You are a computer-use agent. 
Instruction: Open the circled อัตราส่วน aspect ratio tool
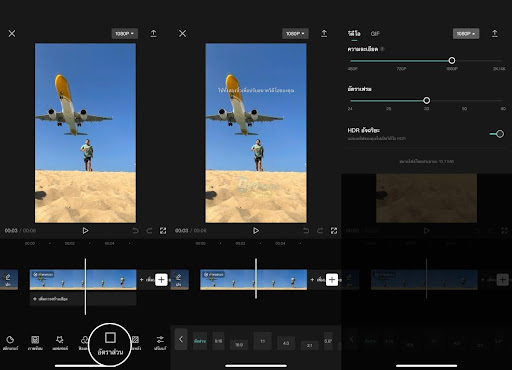tap(110, 344)
